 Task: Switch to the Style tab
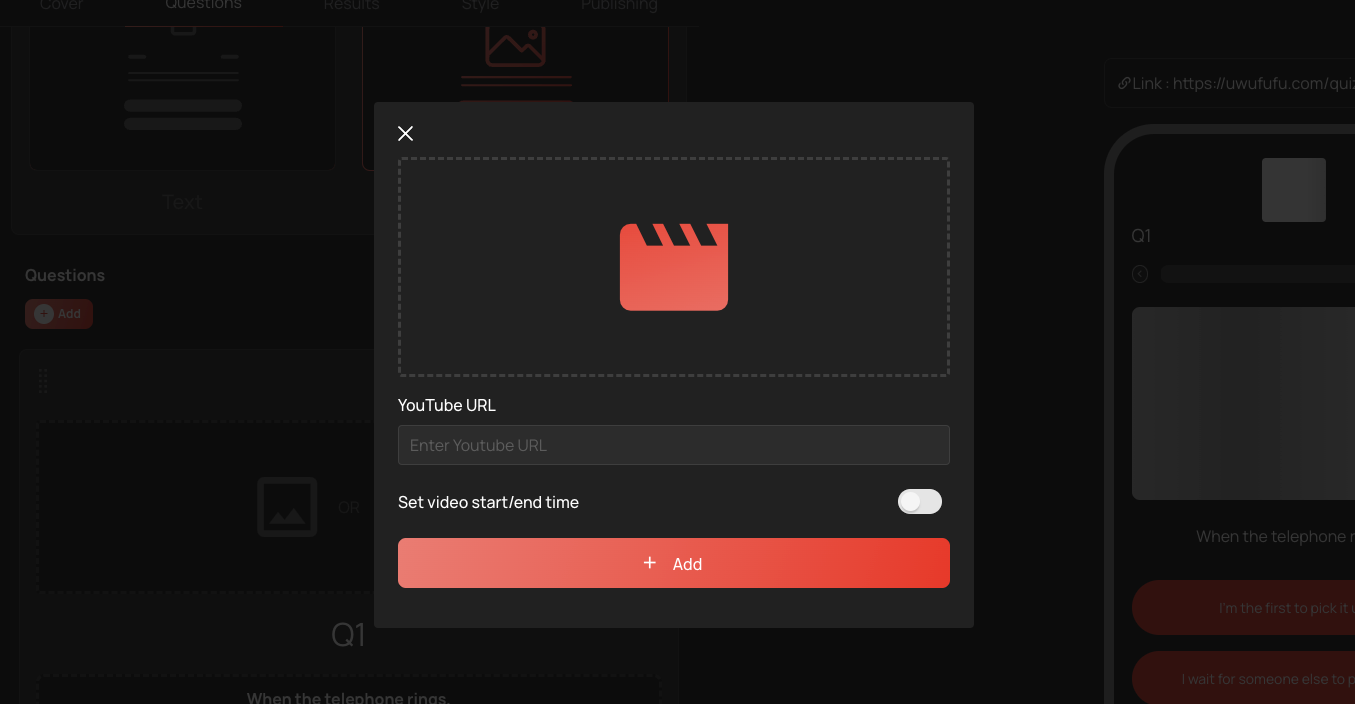(x=480, y=5)
